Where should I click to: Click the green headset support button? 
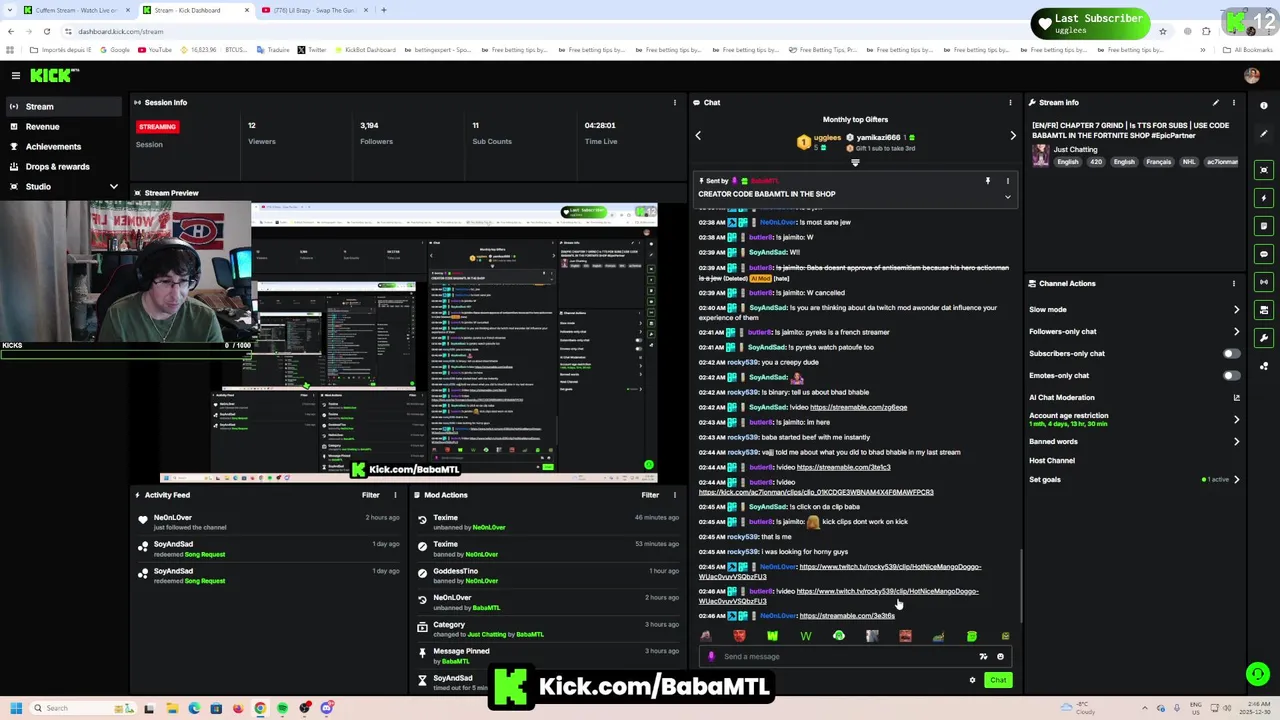click(1258, 674)
